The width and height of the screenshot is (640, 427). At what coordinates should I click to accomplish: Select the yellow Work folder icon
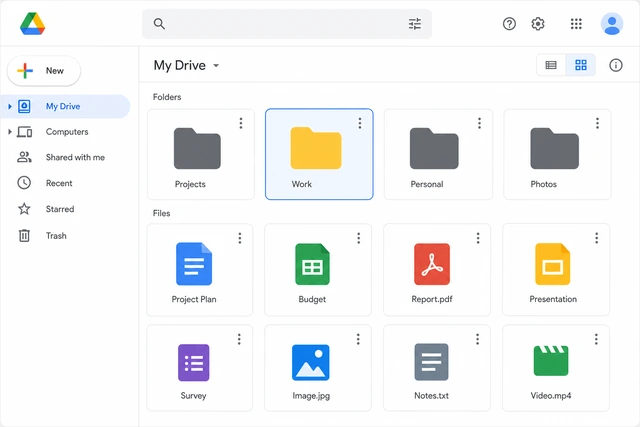[x=316, y=148]
